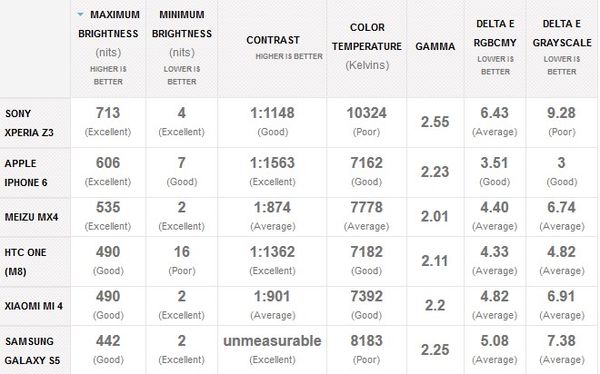The height and width of the screenshot is (374, 600).
Task: Sort by Gamma column header
Action: pyautogui.click(x=435, y=48)
